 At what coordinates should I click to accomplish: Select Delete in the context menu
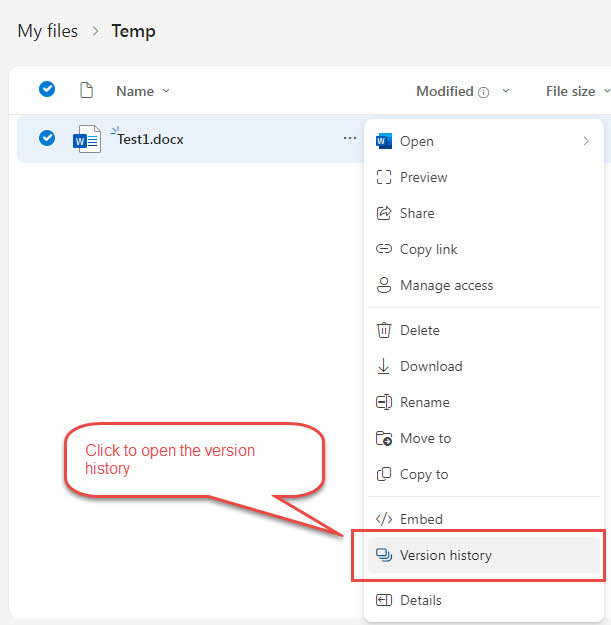[483, 330]
